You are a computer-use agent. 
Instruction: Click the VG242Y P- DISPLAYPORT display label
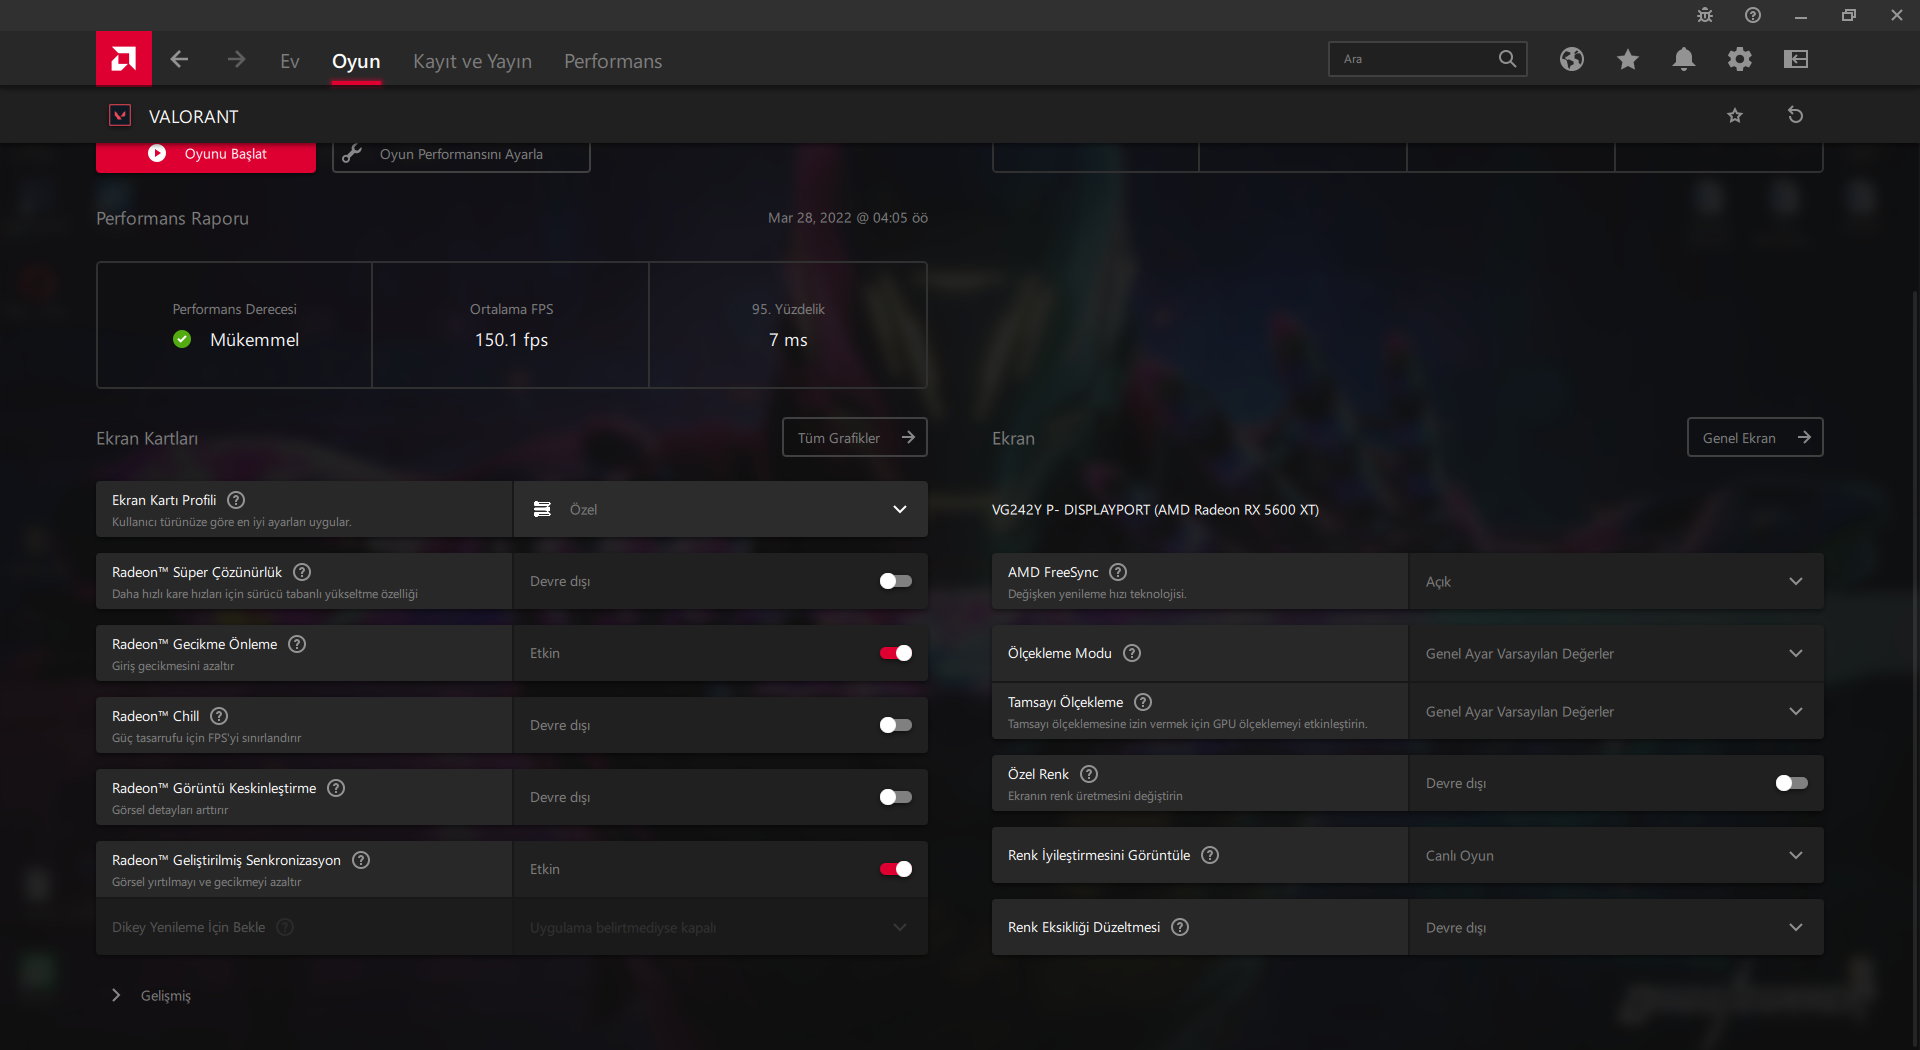coord(1155,510)
